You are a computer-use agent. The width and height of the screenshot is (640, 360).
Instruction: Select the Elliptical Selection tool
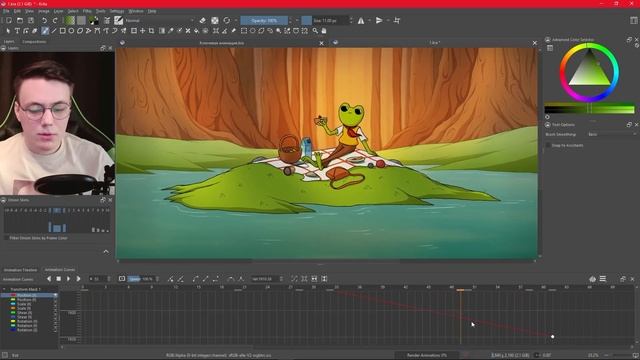tap(252, 31)
